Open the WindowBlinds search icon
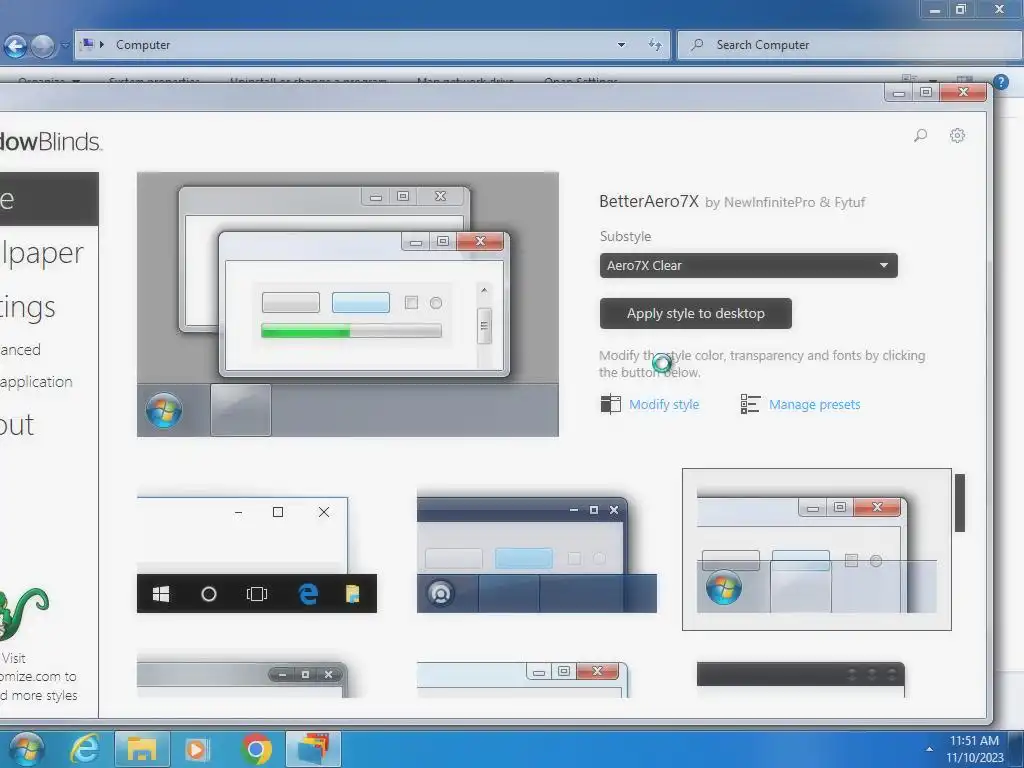The width and height of the screenshot is (1024, 768). coord(920,135)
